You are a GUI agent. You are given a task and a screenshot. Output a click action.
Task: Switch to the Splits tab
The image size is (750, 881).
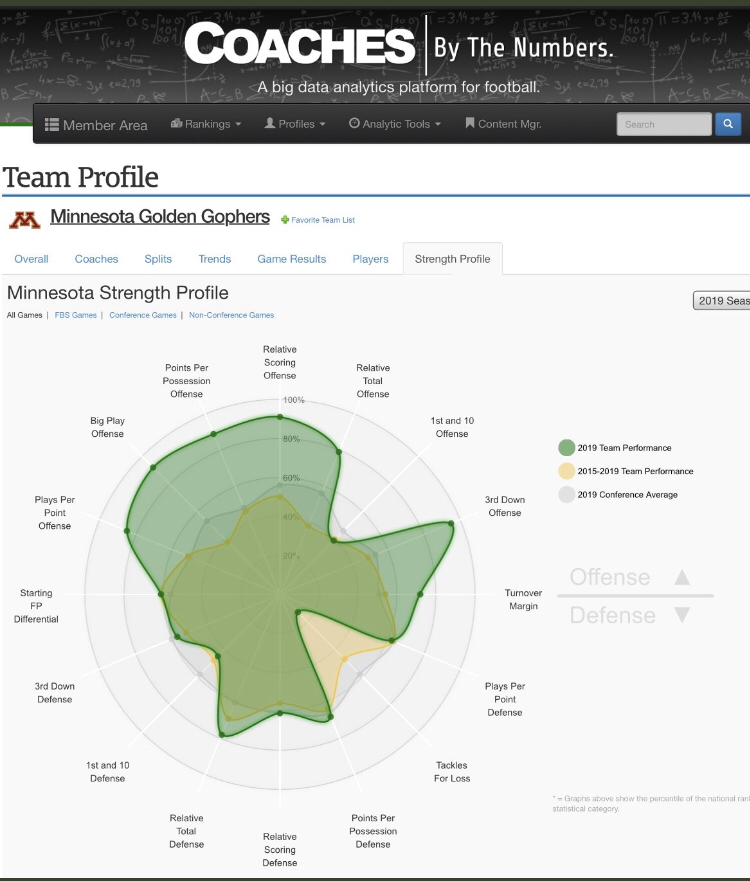pyautogui.click(x=158, y=259)
